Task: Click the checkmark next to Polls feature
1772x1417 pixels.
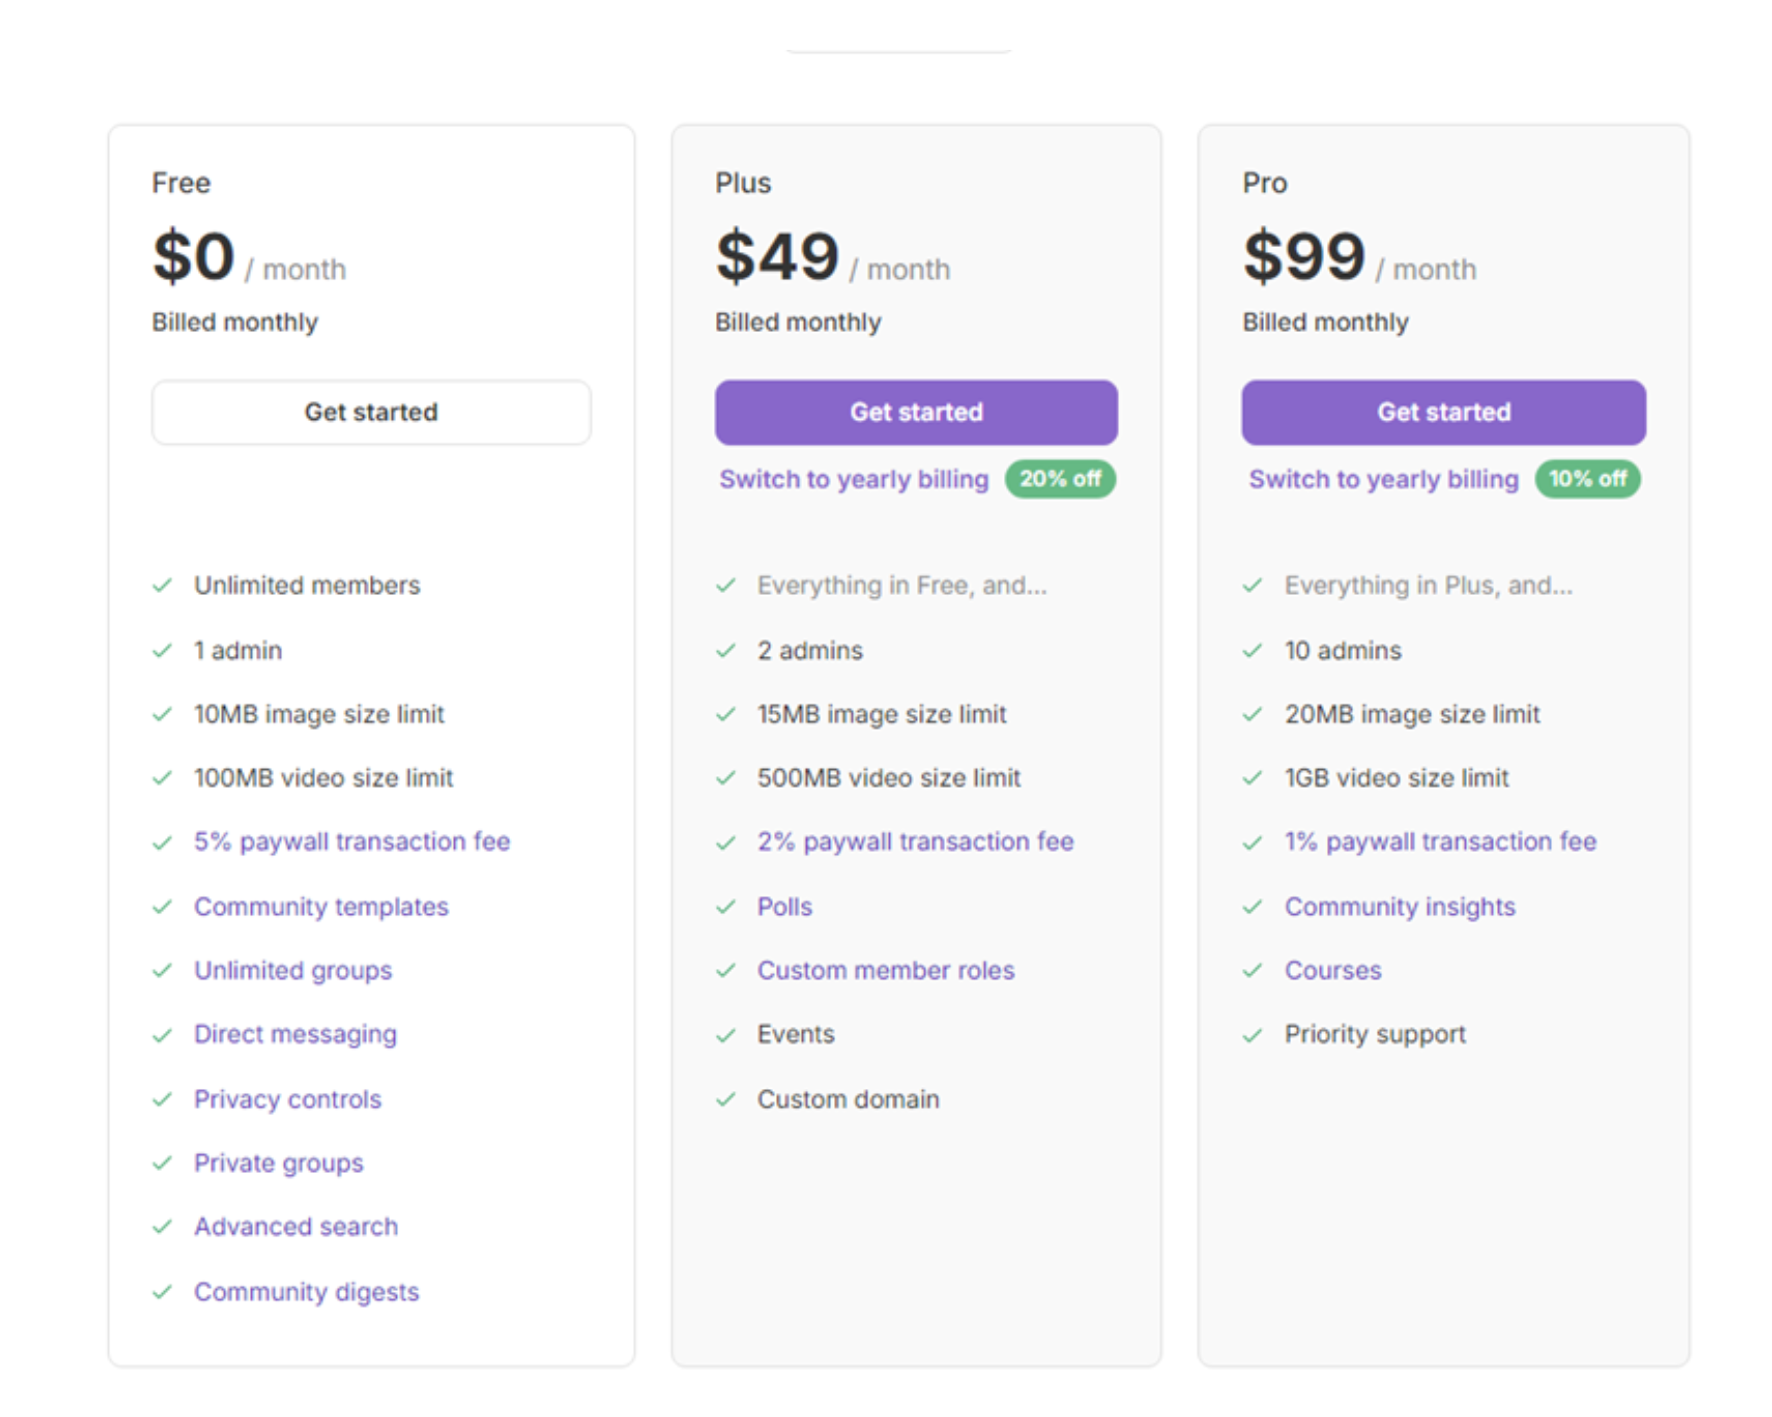Action: (727, 906)
